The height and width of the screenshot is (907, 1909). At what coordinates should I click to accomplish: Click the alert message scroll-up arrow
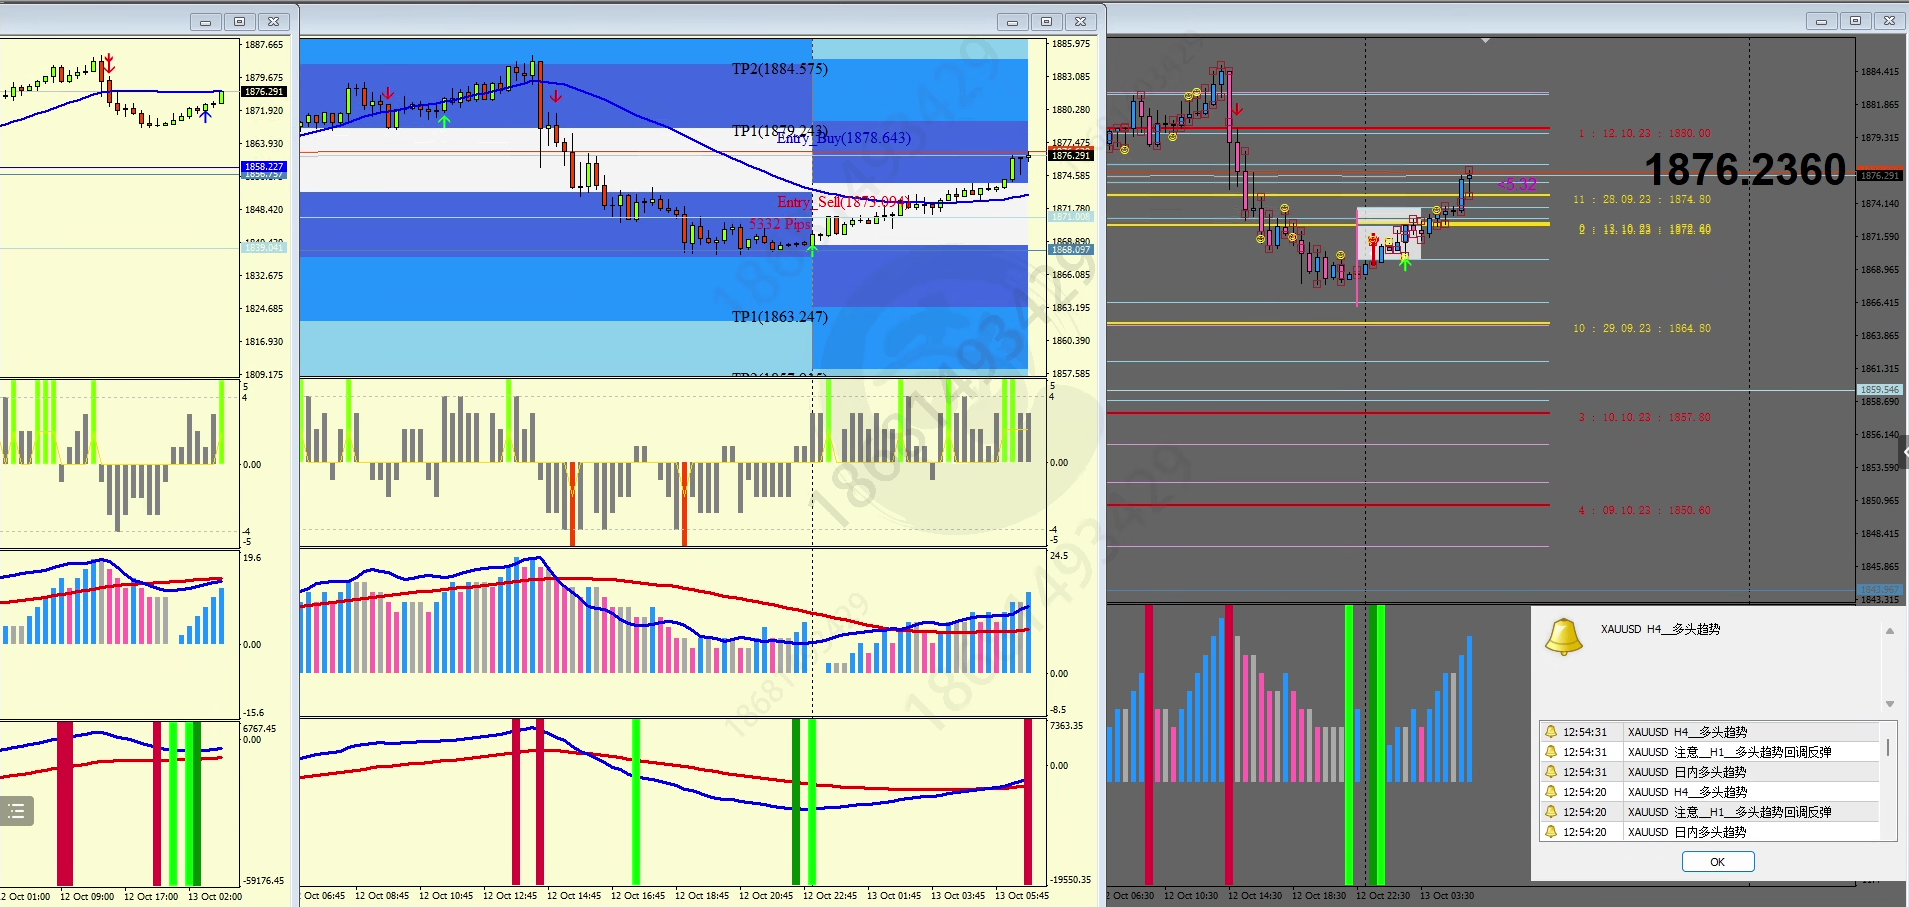point(1889,631)
